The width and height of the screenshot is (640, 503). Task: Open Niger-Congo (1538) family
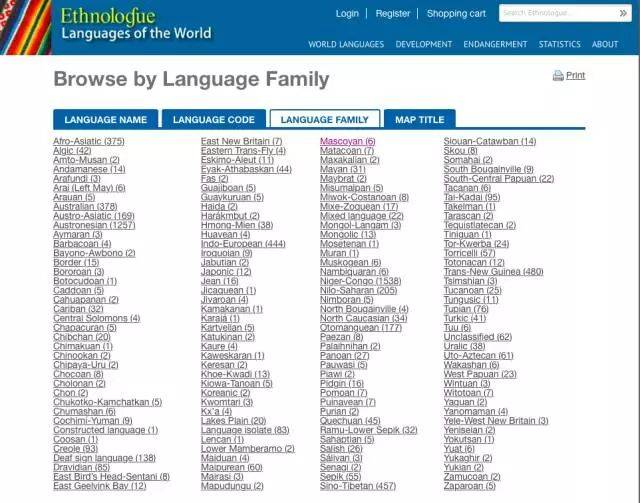pos(361,281)
